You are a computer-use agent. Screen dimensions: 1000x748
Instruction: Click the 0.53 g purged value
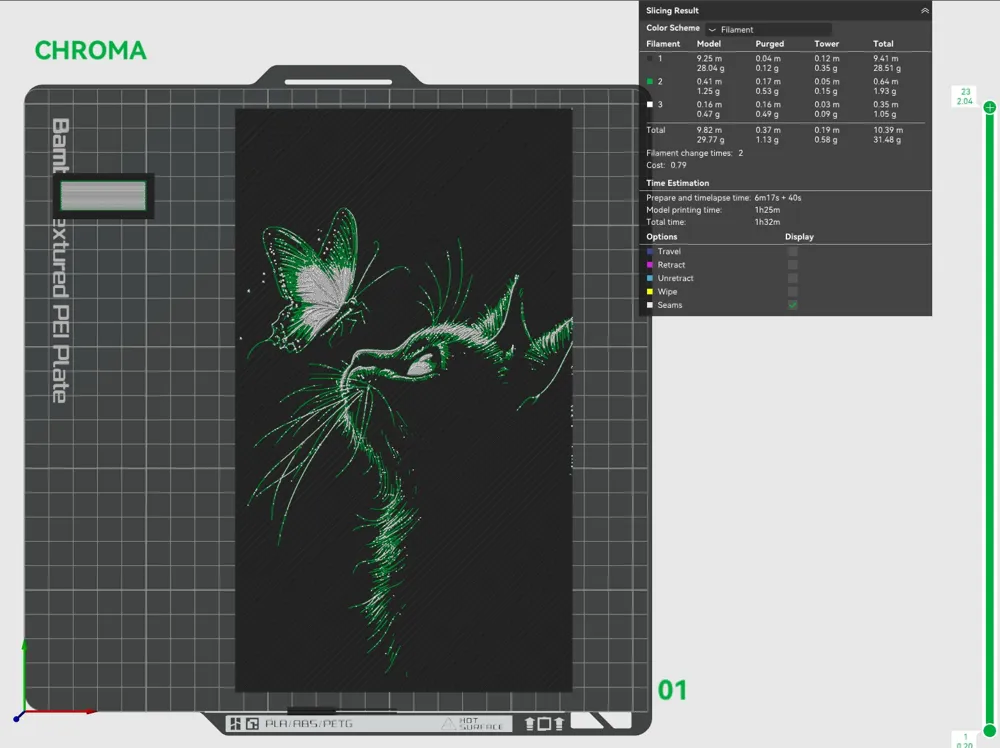pos(767,91)
